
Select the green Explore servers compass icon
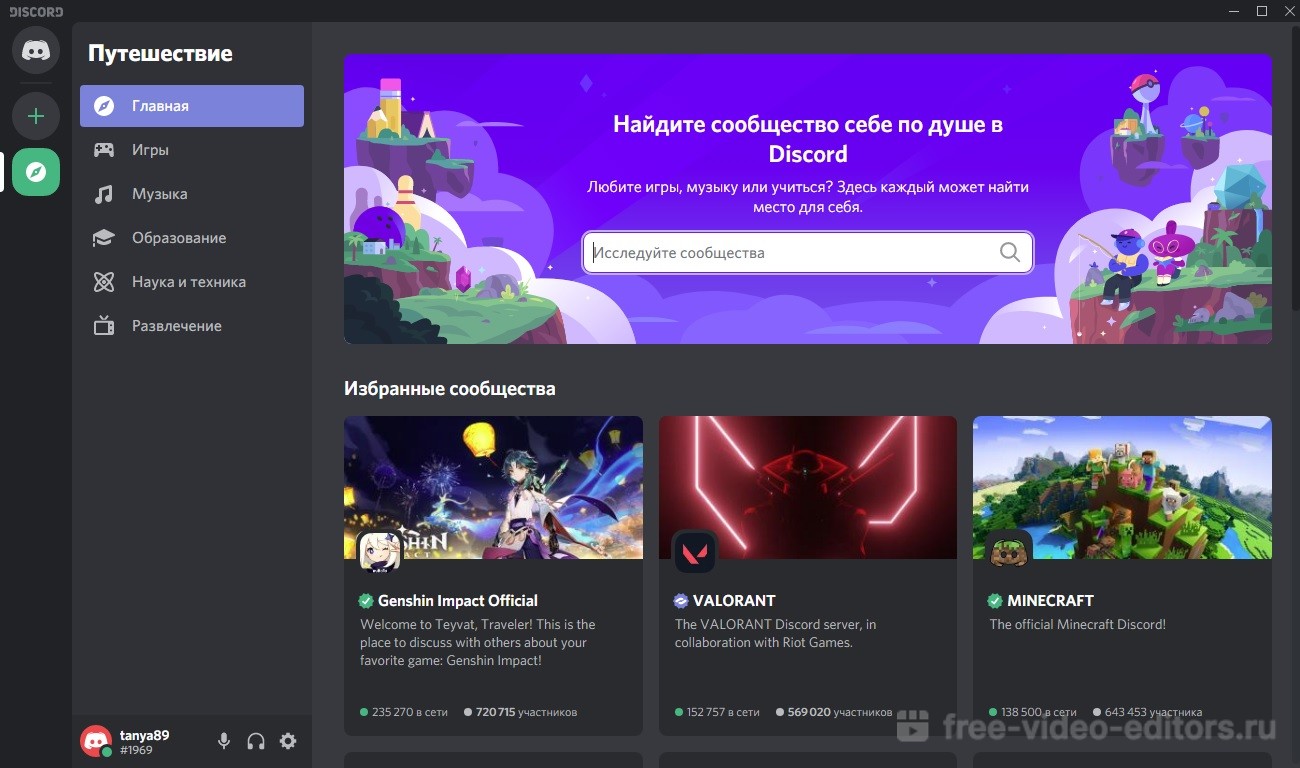pyautogui.click(x=36, y=172)
